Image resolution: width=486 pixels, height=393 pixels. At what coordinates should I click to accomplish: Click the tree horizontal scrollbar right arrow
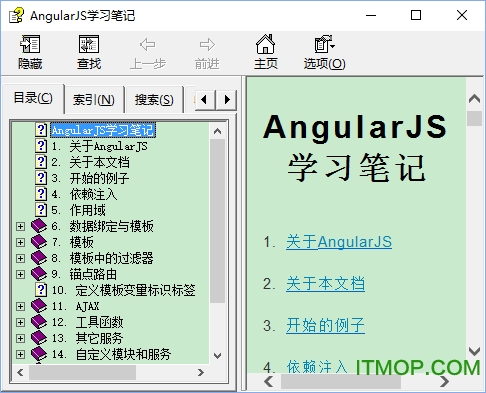tap(201, 372)
